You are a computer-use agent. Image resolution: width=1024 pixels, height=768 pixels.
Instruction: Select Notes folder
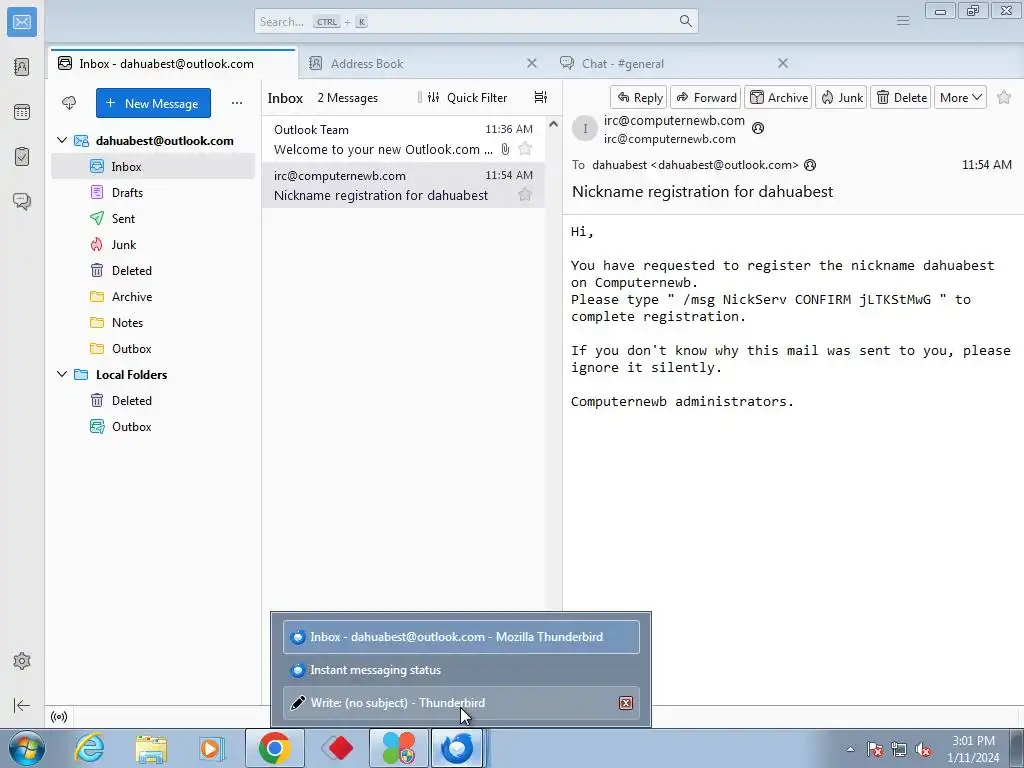[153, 323]
